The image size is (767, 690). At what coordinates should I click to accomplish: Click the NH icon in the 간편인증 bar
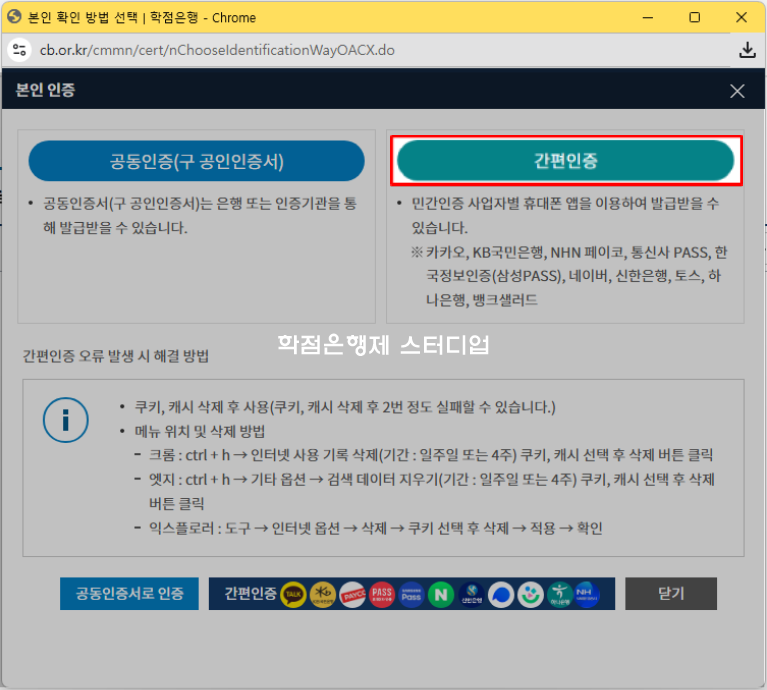click(587, 595)
